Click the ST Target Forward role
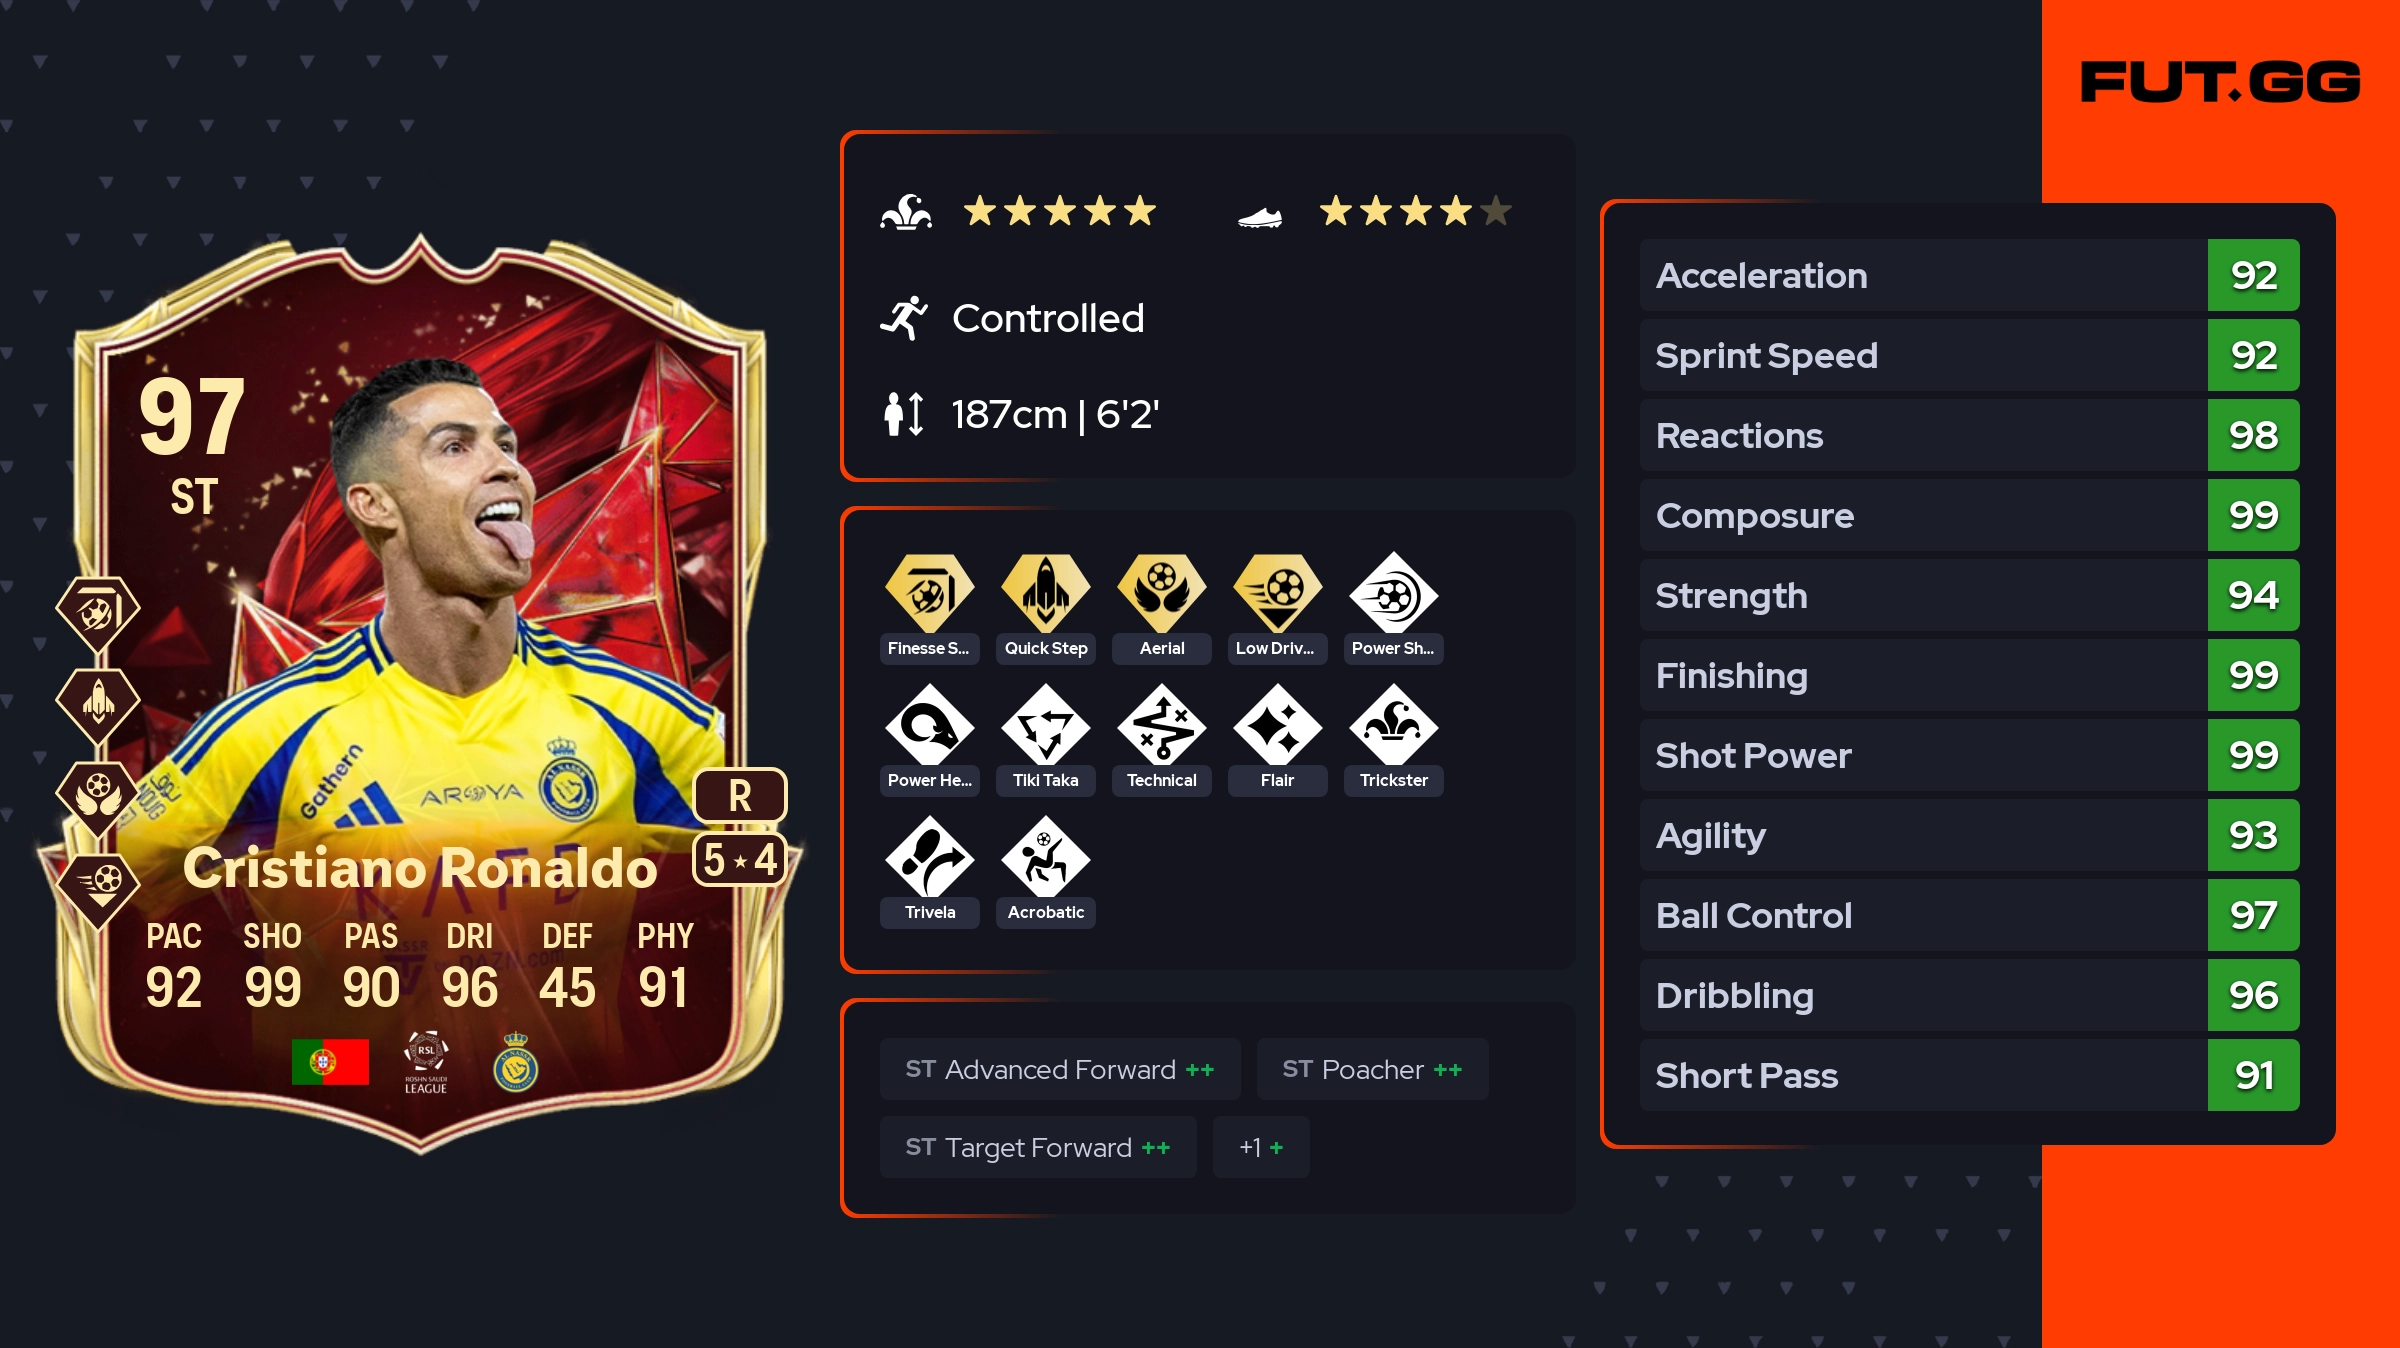This screenshot has width=2400, height=1348. (1038, 1147)
